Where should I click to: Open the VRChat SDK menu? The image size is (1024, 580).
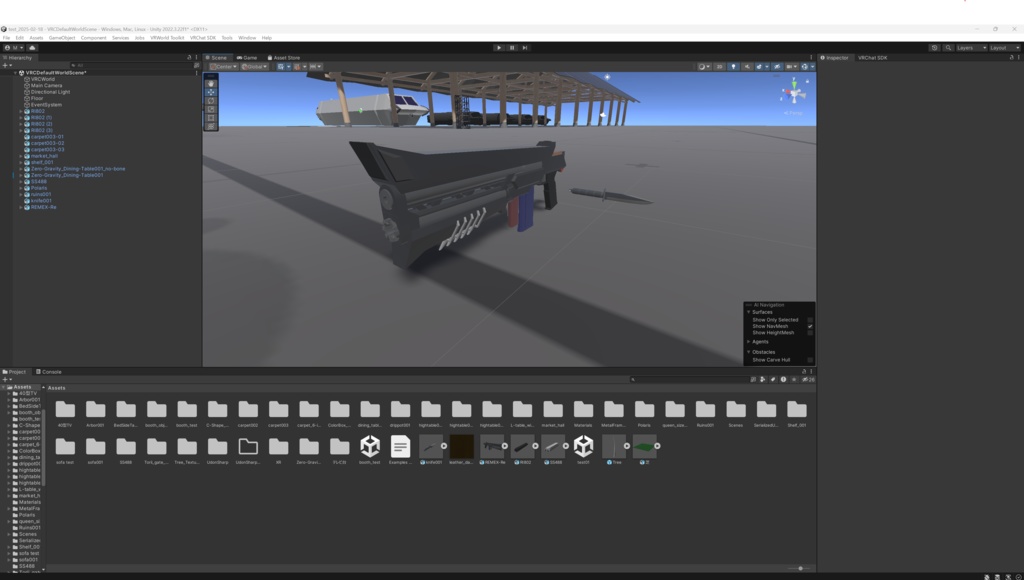[202, 38]
